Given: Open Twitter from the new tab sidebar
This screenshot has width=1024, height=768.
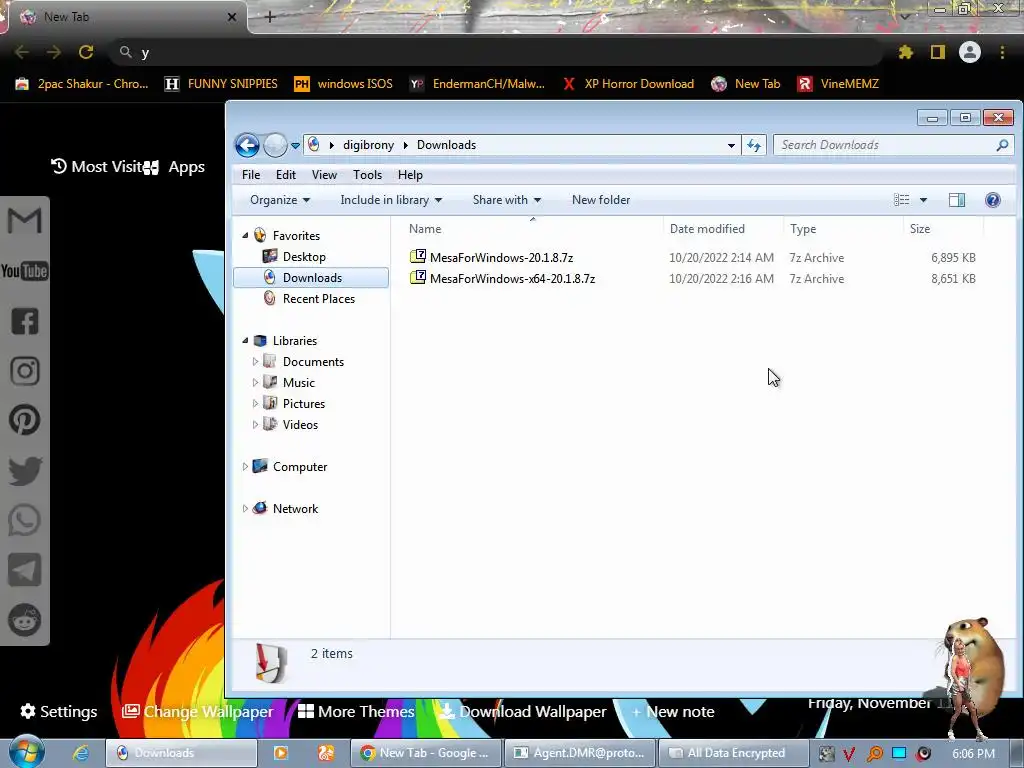Looking at the screenshot, I should click(25, 470).
